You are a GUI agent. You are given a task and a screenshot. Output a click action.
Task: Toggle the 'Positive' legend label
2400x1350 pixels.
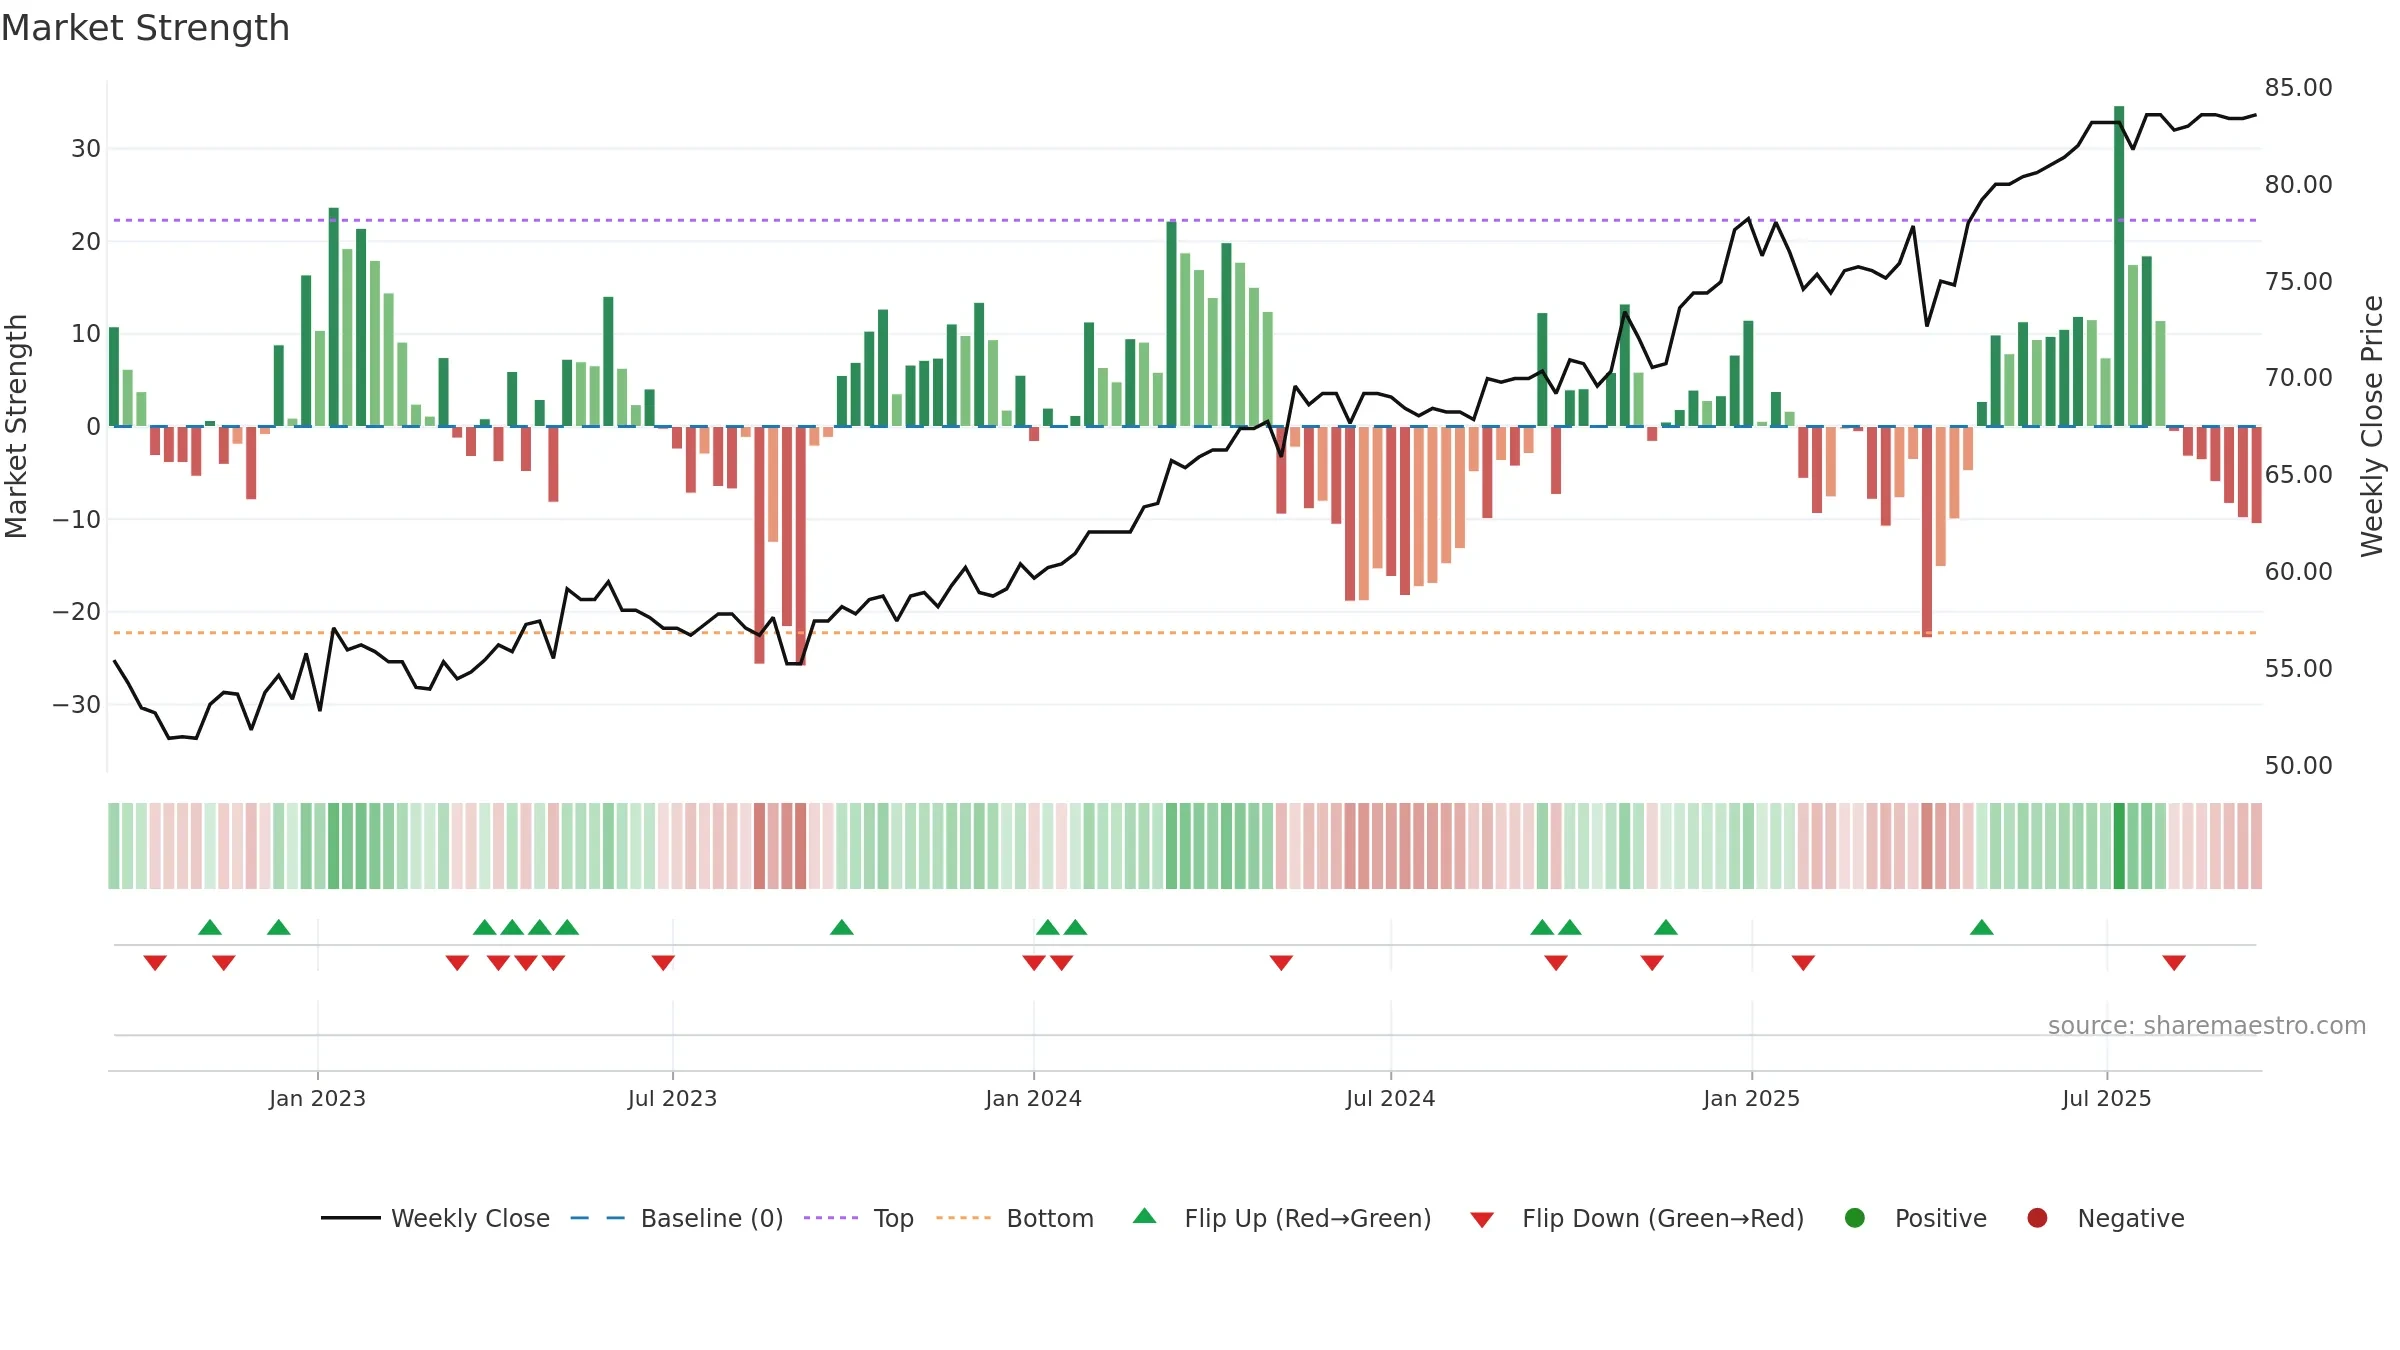point(1941,1219)
